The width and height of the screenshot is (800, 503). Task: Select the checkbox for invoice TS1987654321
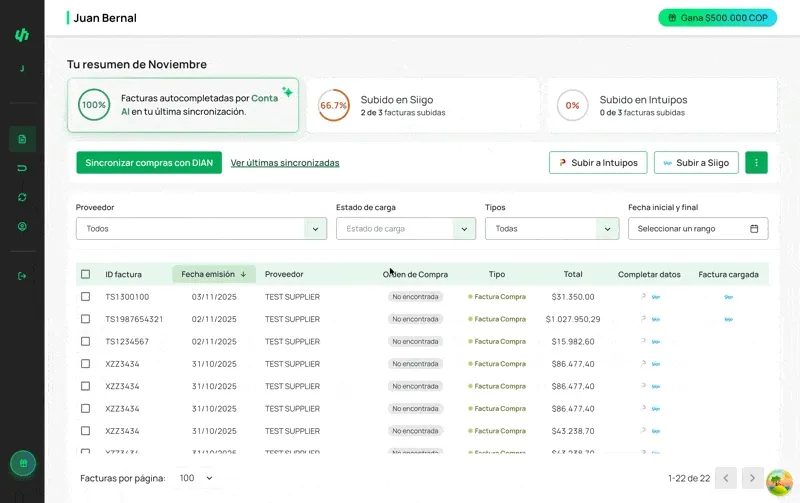coord(85,319)
